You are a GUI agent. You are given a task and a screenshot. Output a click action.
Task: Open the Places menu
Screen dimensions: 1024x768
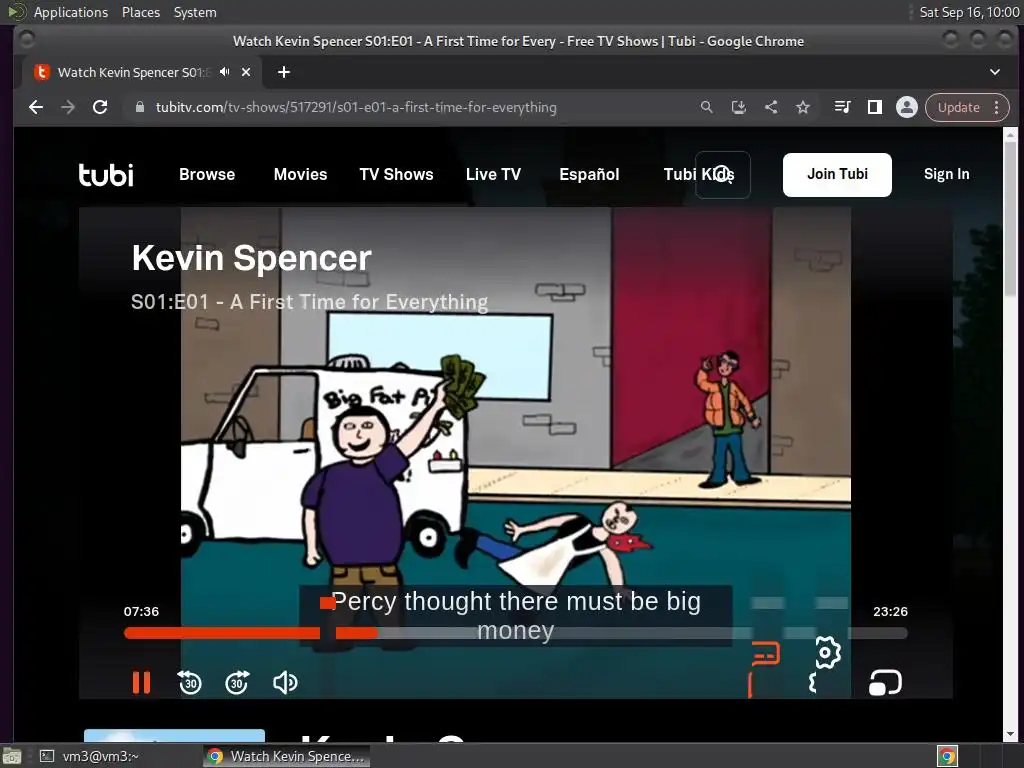click(141, 12)
